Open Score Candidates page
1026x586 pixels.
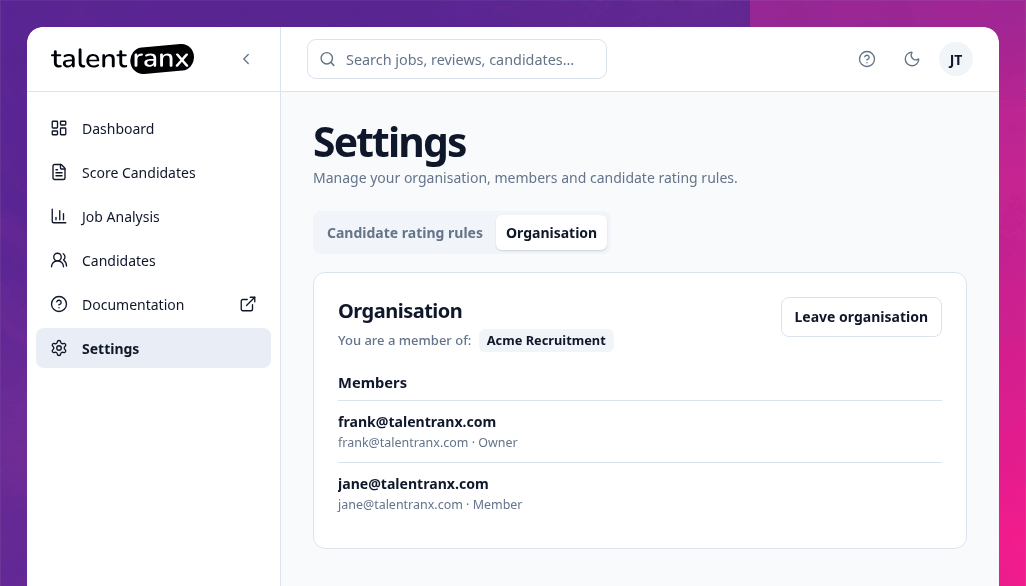coord(153,173)
